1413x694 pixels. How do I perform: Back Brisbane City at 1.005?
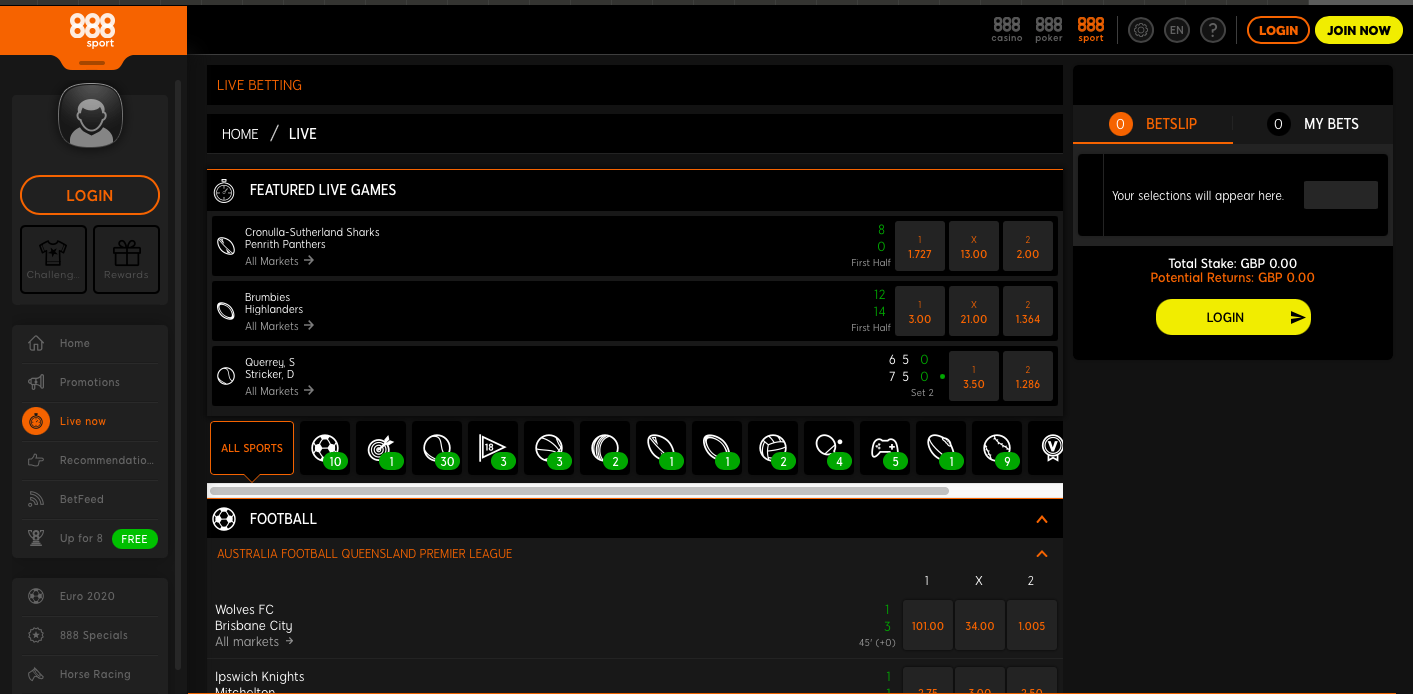[x=1032, y=626]
